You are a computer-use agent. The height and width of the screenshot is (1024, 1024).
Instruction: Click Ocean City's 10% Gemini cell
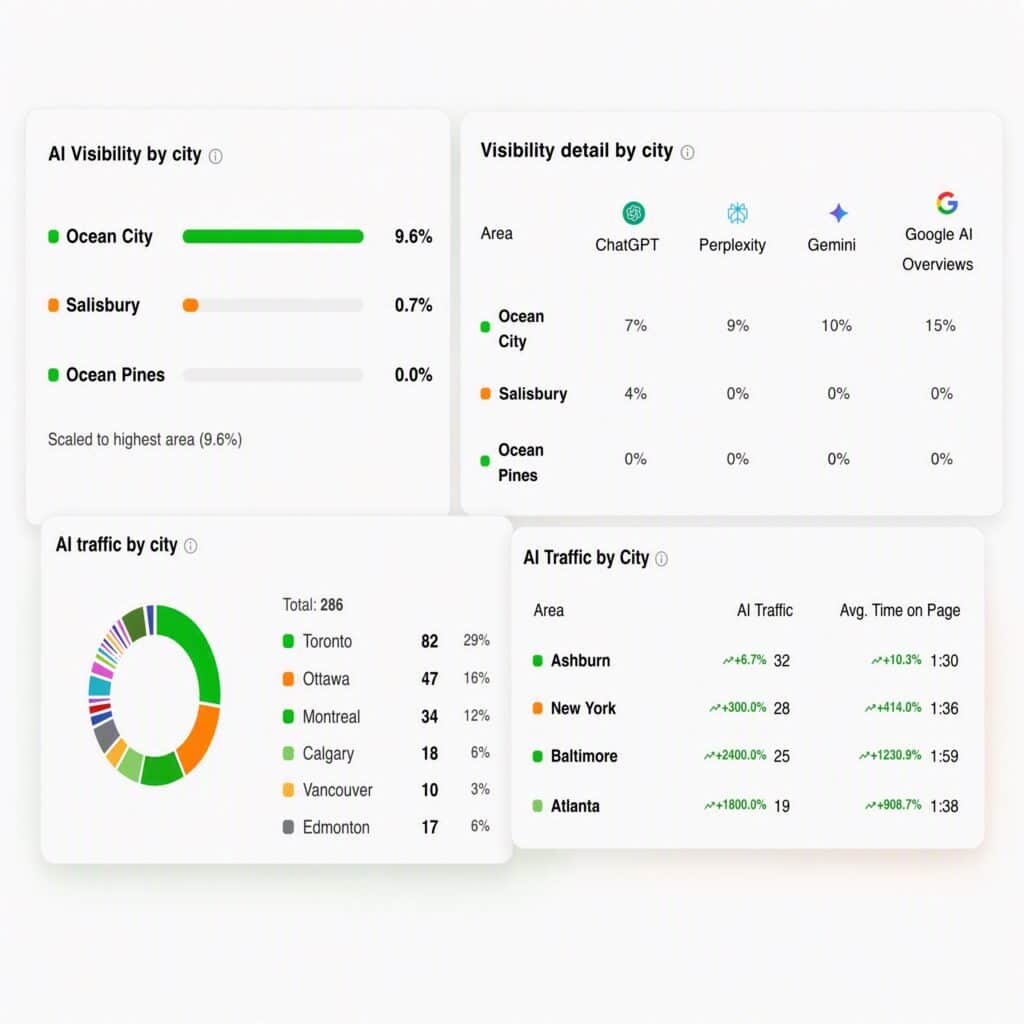837,326
